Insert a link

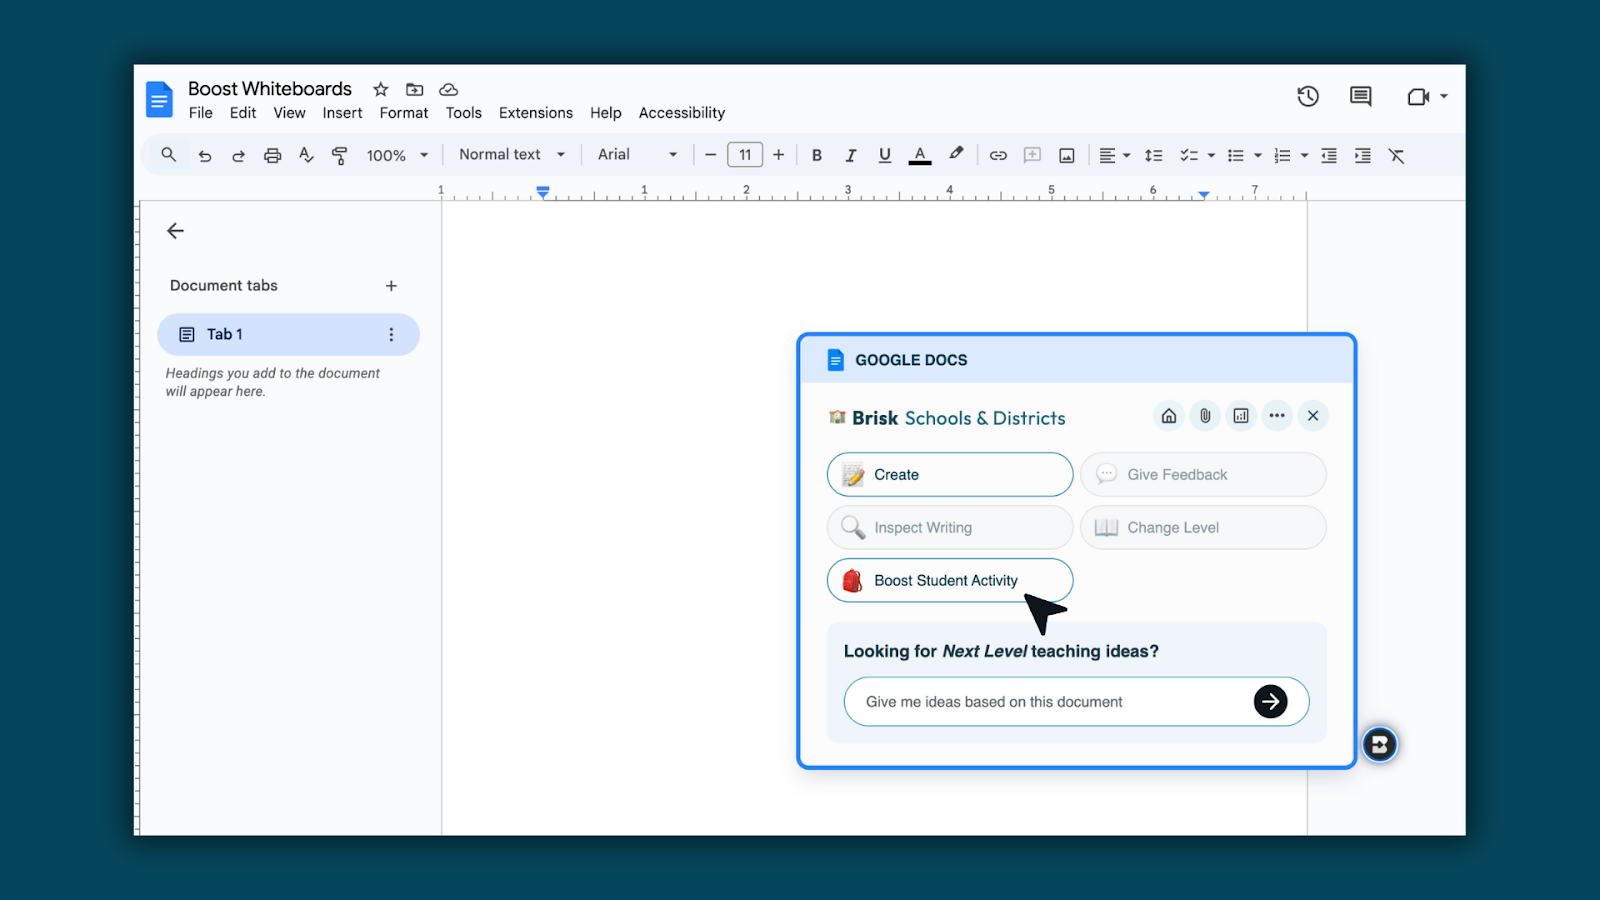(998, 155)
